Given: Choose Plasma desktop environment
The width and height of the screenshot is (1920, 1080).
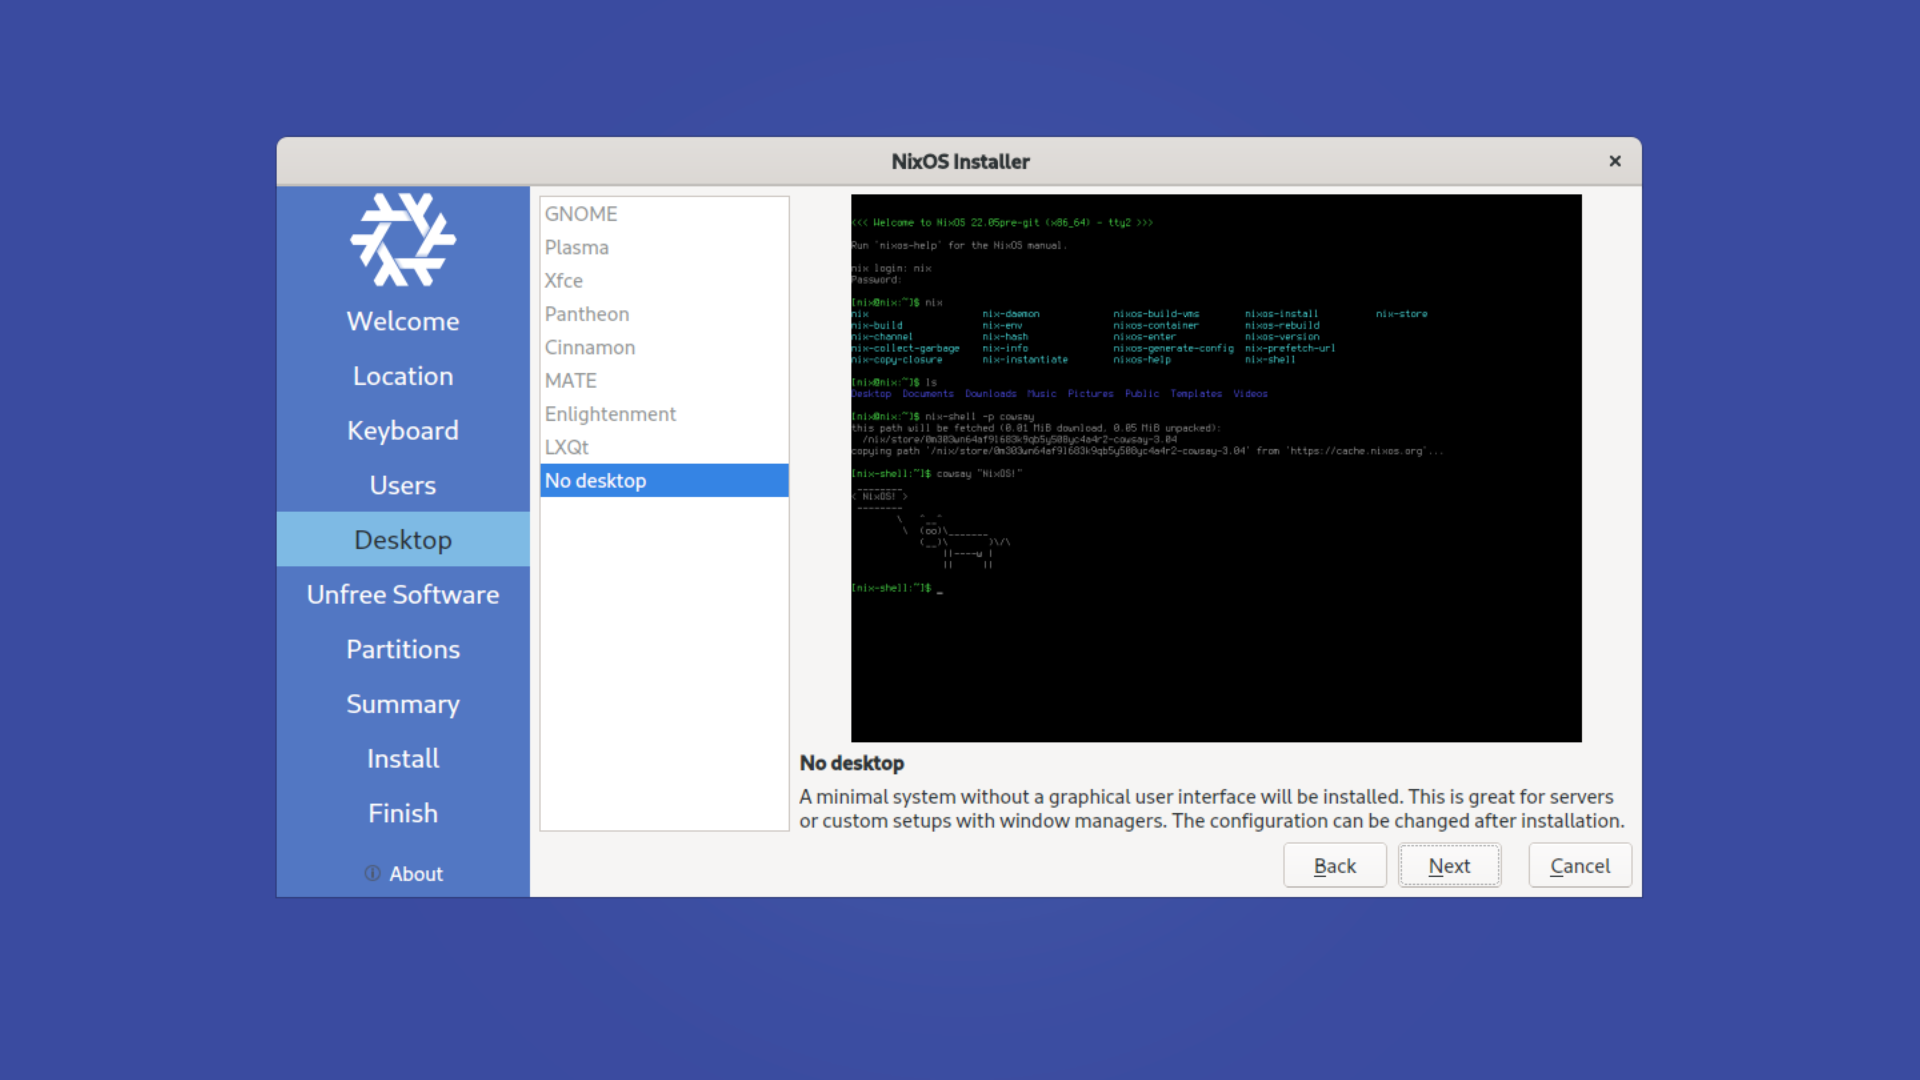Looking at the screenshot, I should tap(577, 247).
